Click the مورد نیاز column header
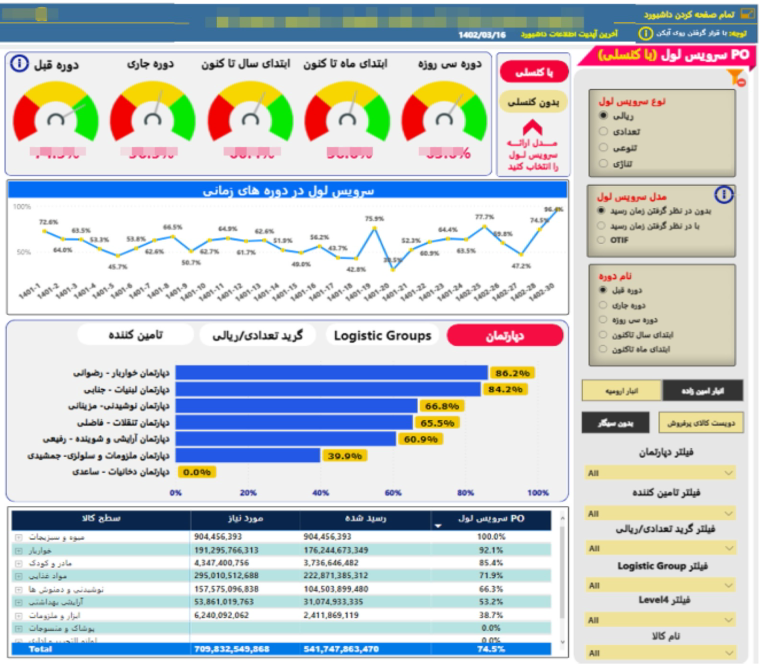 pyautogui.click(x=245, y=519)
